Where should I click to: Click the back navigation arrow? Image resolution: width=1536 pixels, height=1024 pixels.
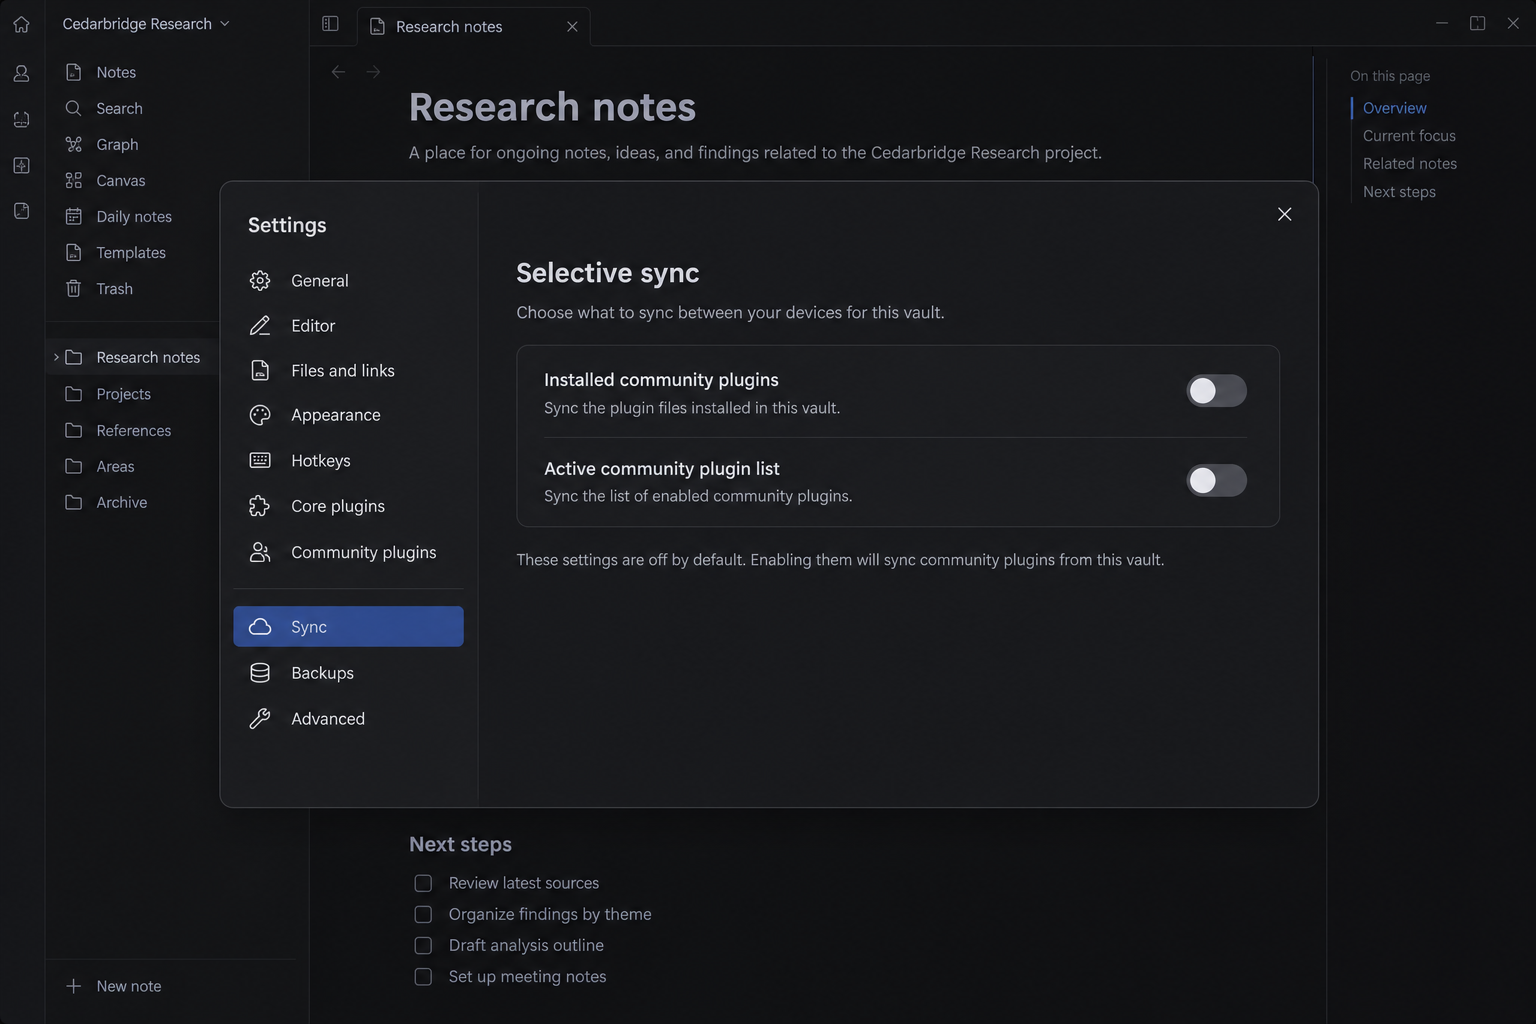[x=338, y=72]
